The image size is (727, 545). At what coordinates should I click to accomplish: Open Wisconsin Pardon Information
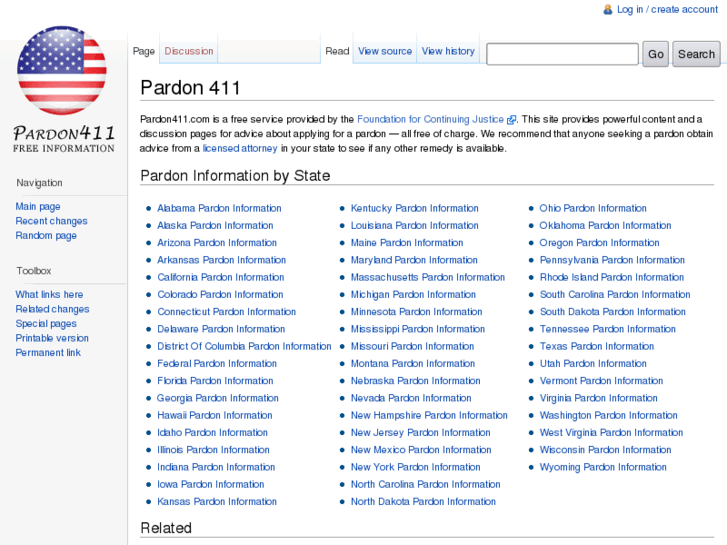coord(606,450)
